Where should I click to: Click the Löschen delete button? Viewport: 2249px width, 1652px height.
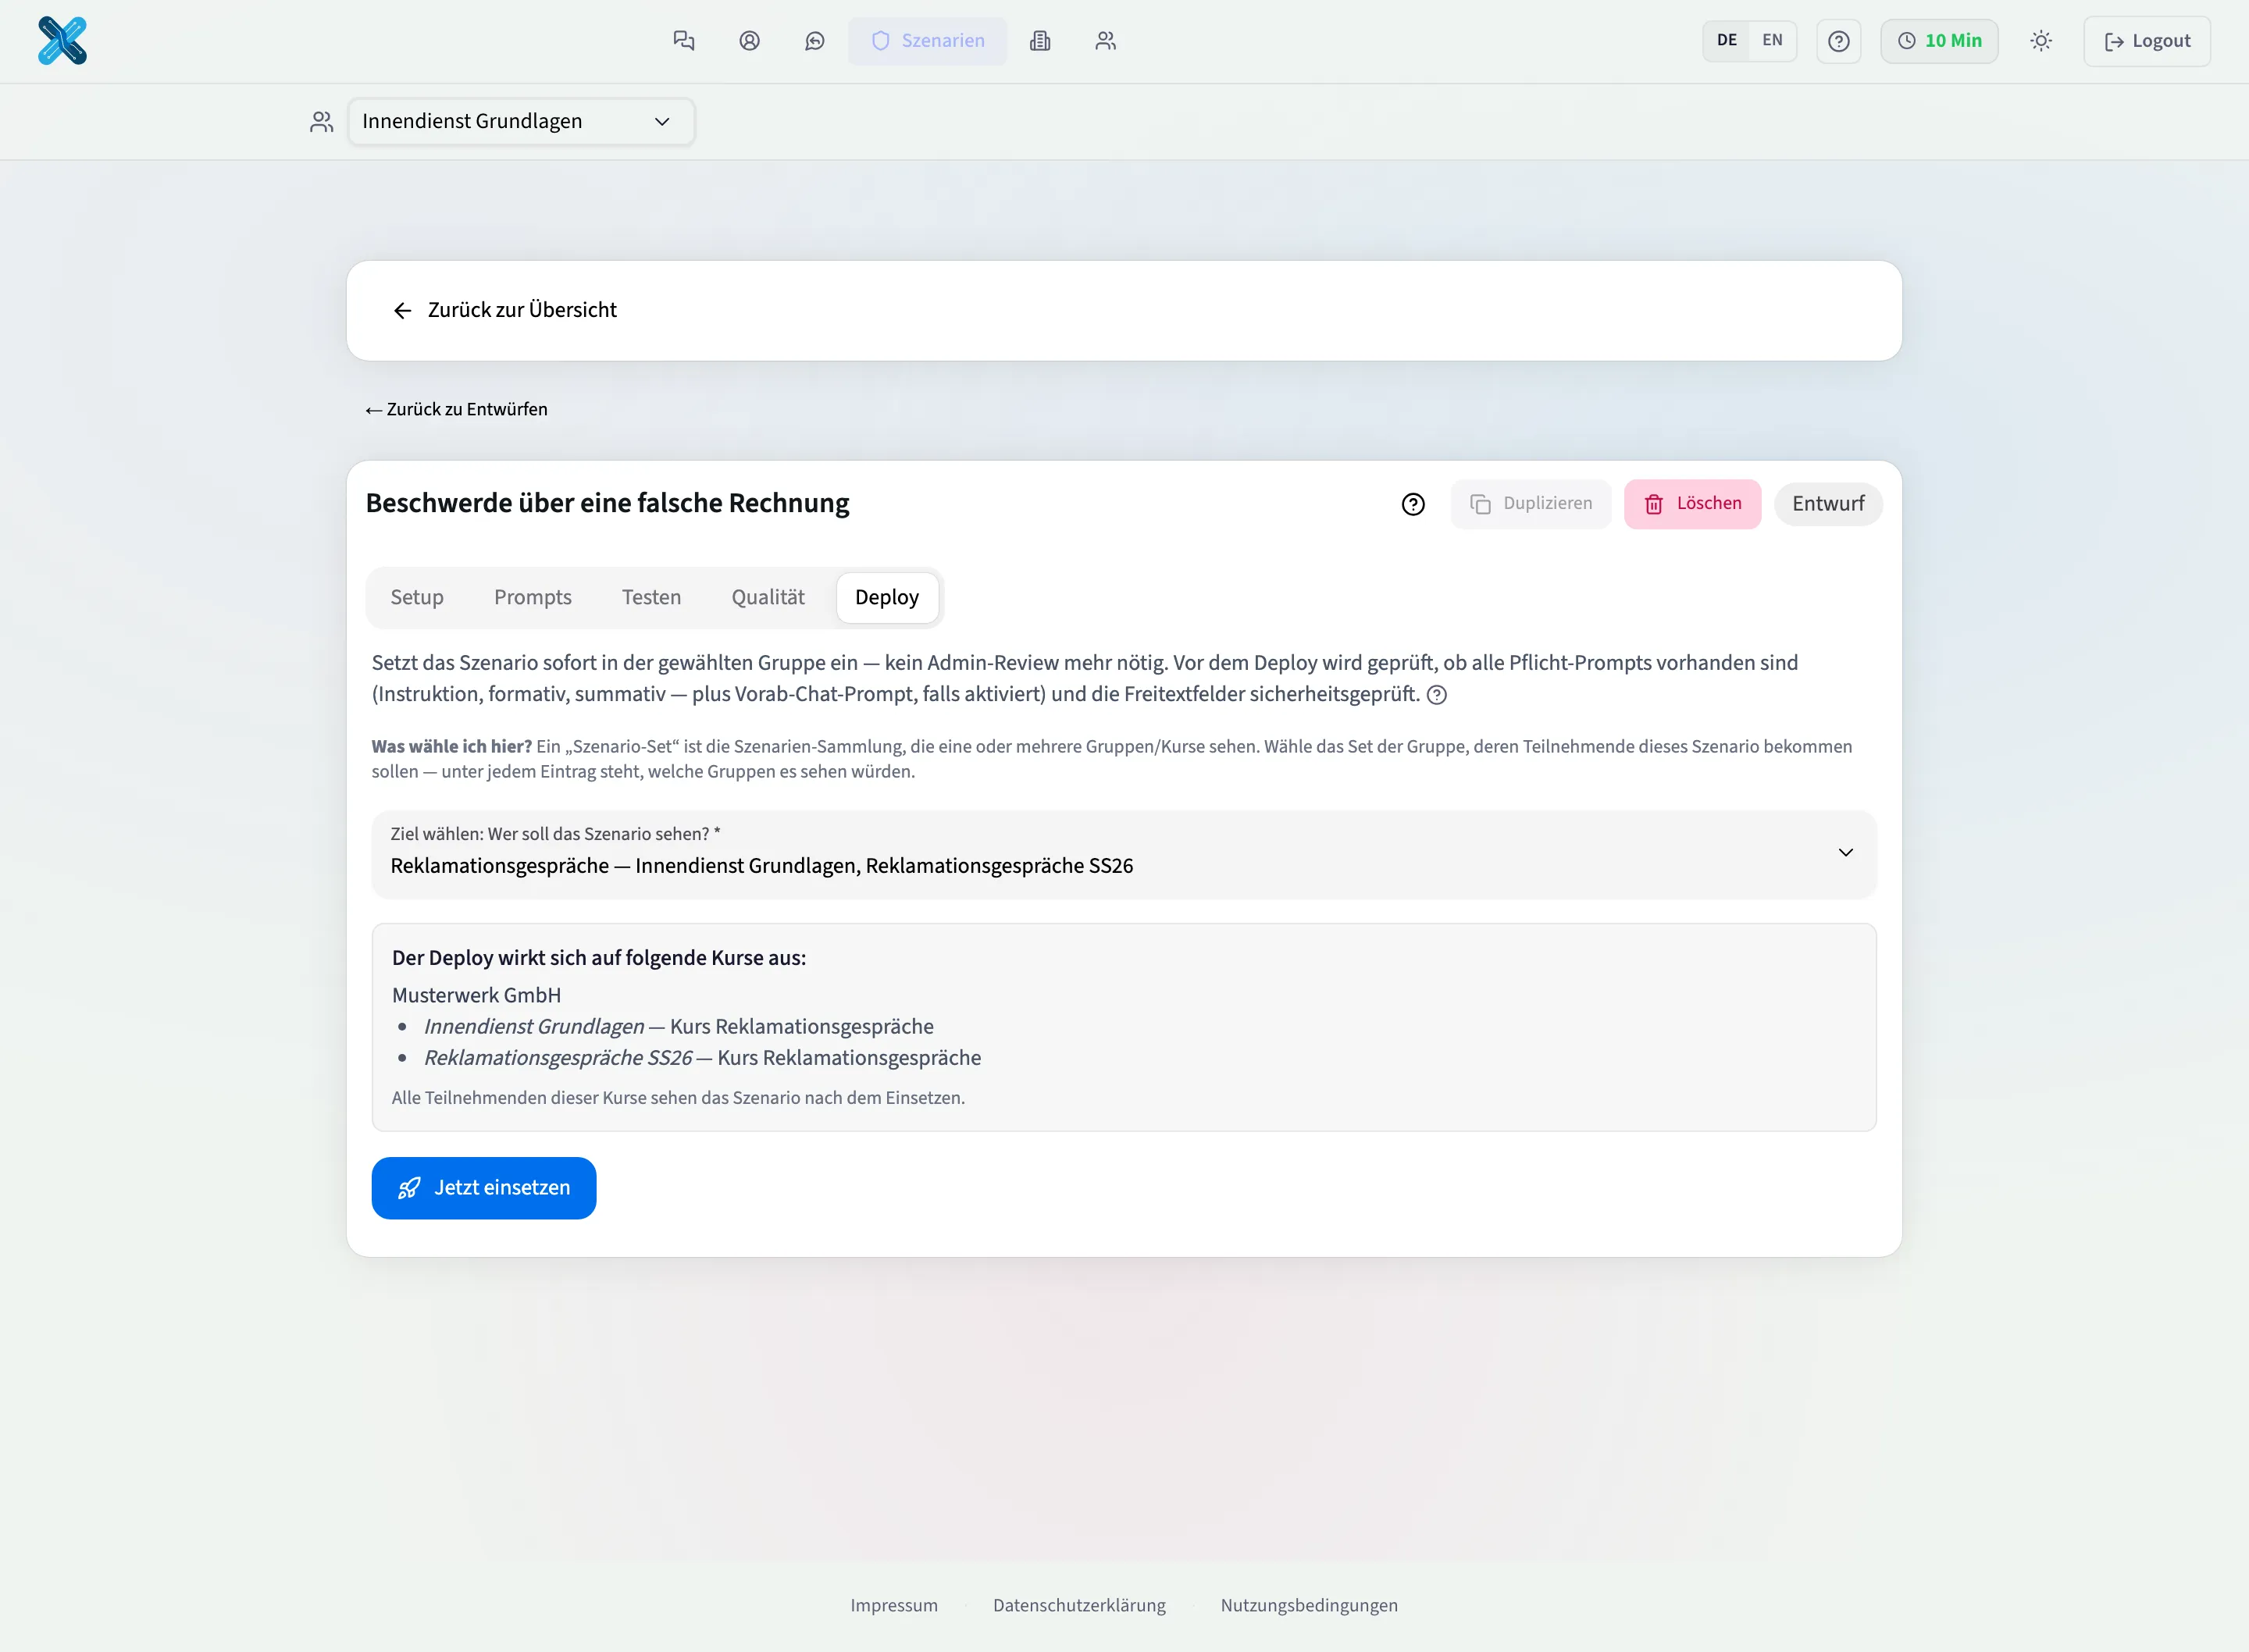coord(1692,504)
